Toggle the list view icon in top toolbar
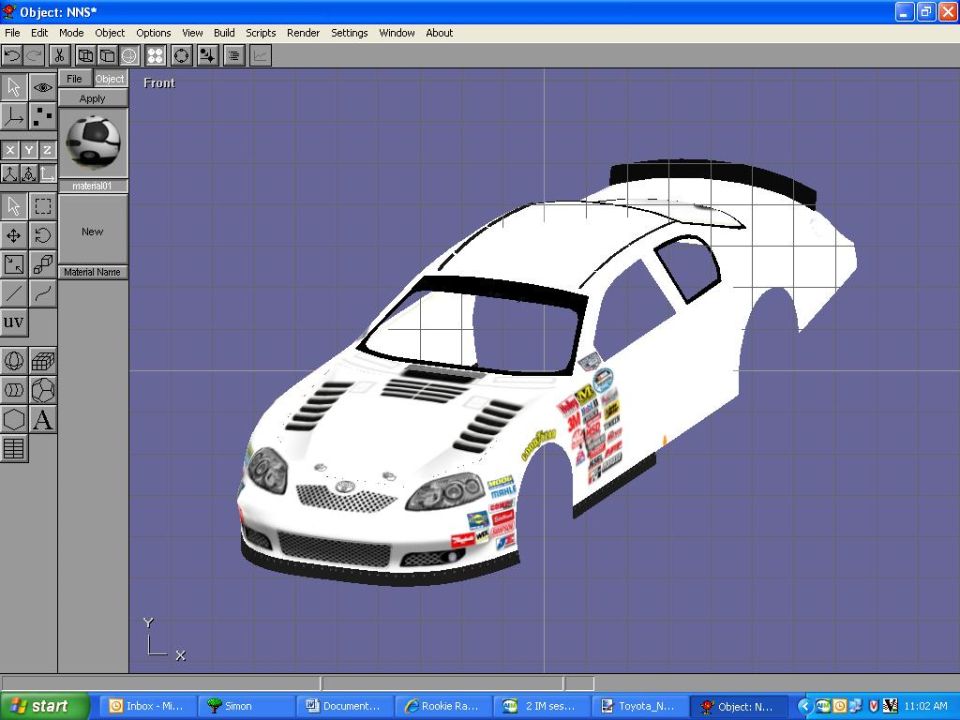The height and width of the screenshot is (720, 960). click(x=234, y=56)
